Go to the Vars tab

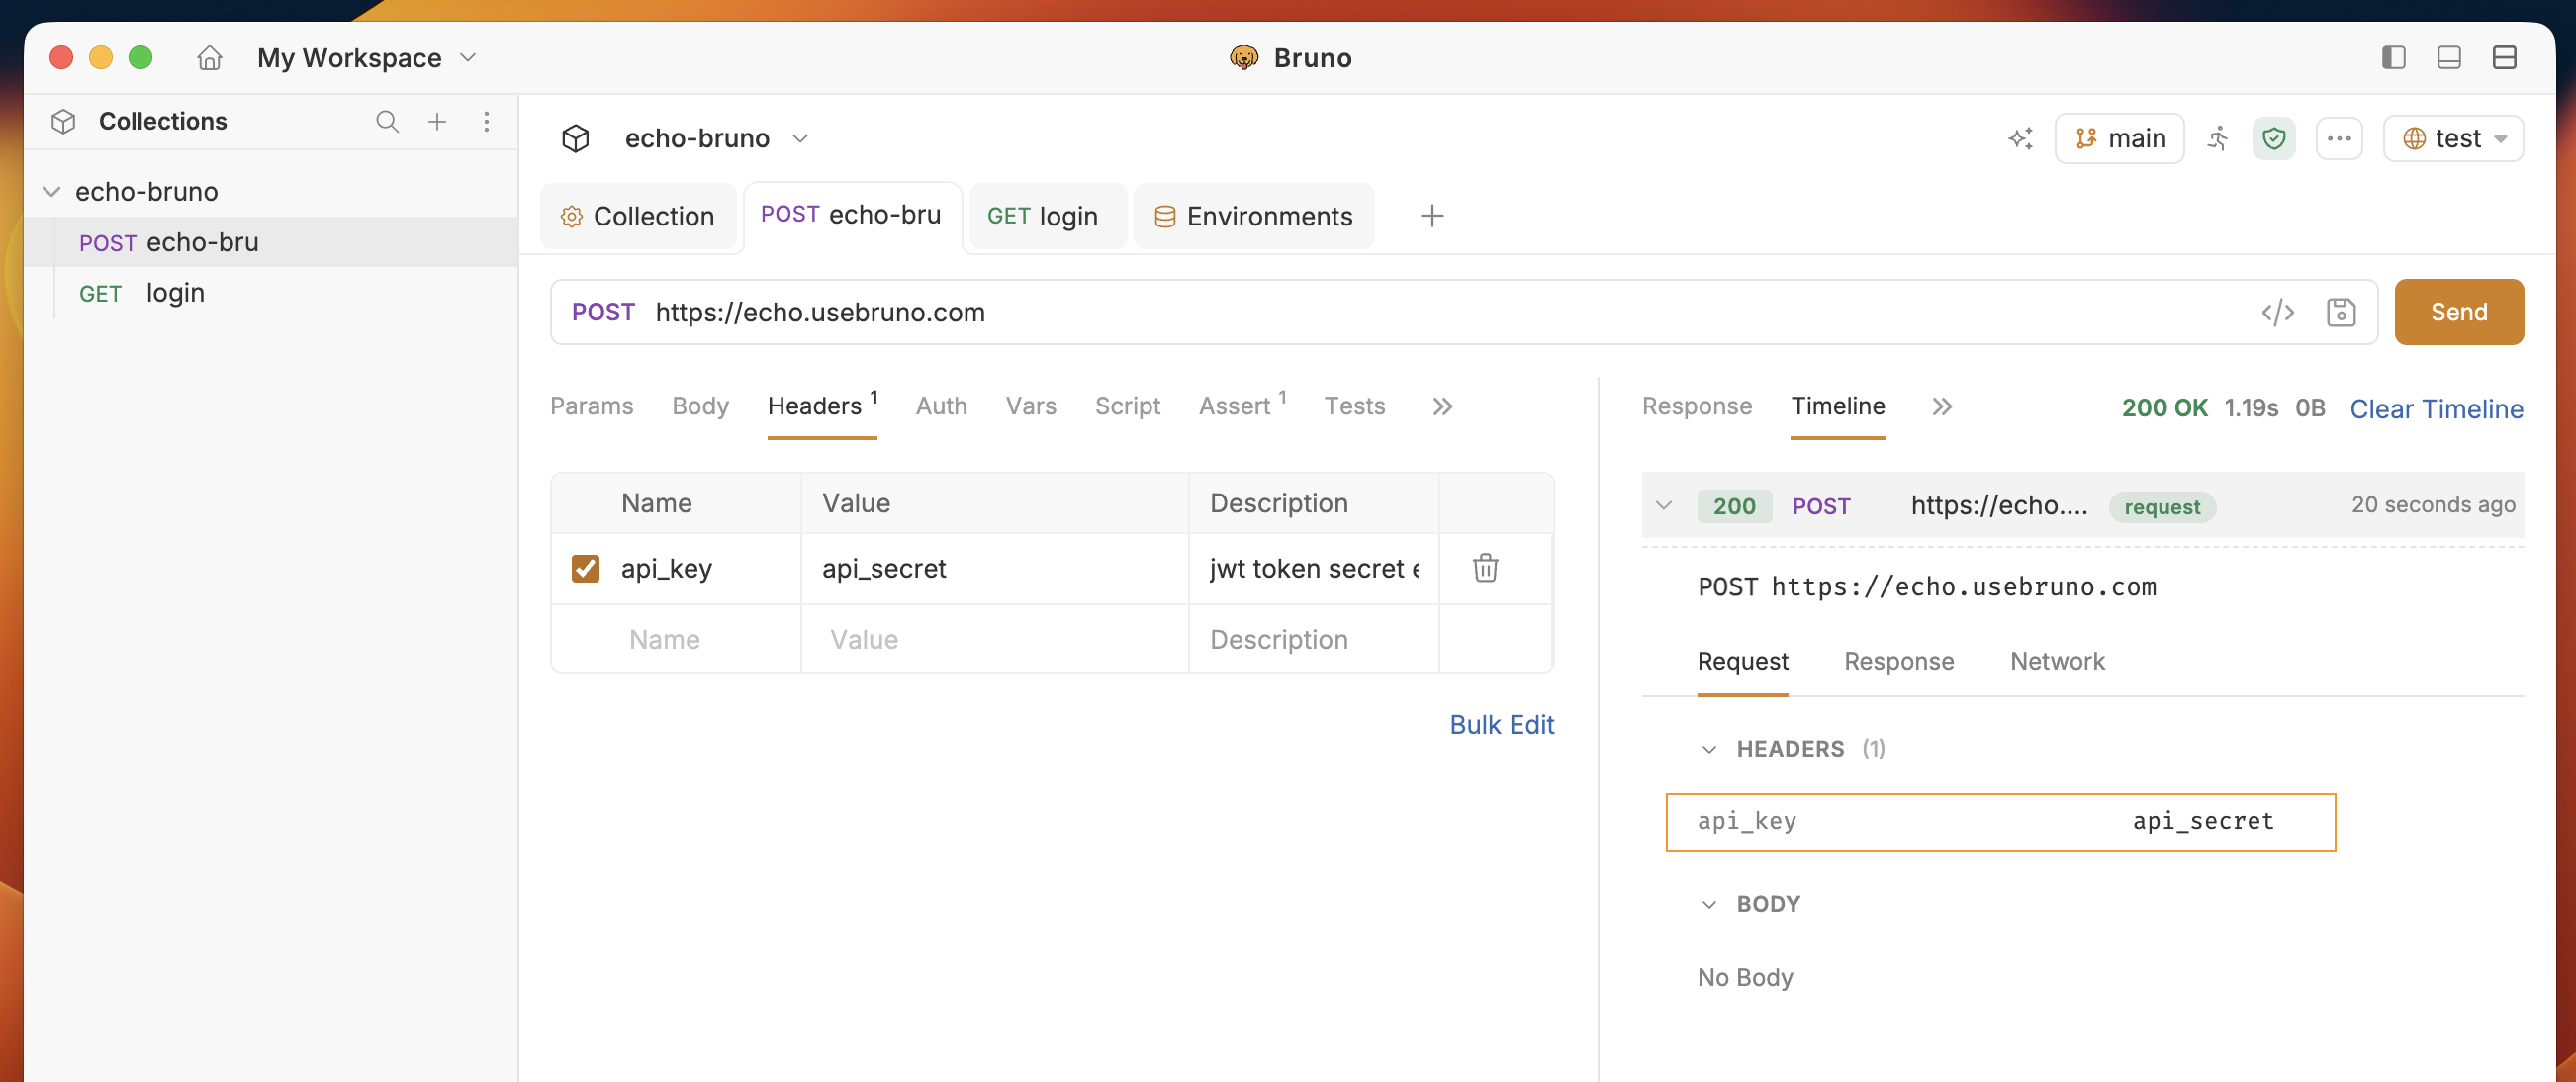[1031, 406]
